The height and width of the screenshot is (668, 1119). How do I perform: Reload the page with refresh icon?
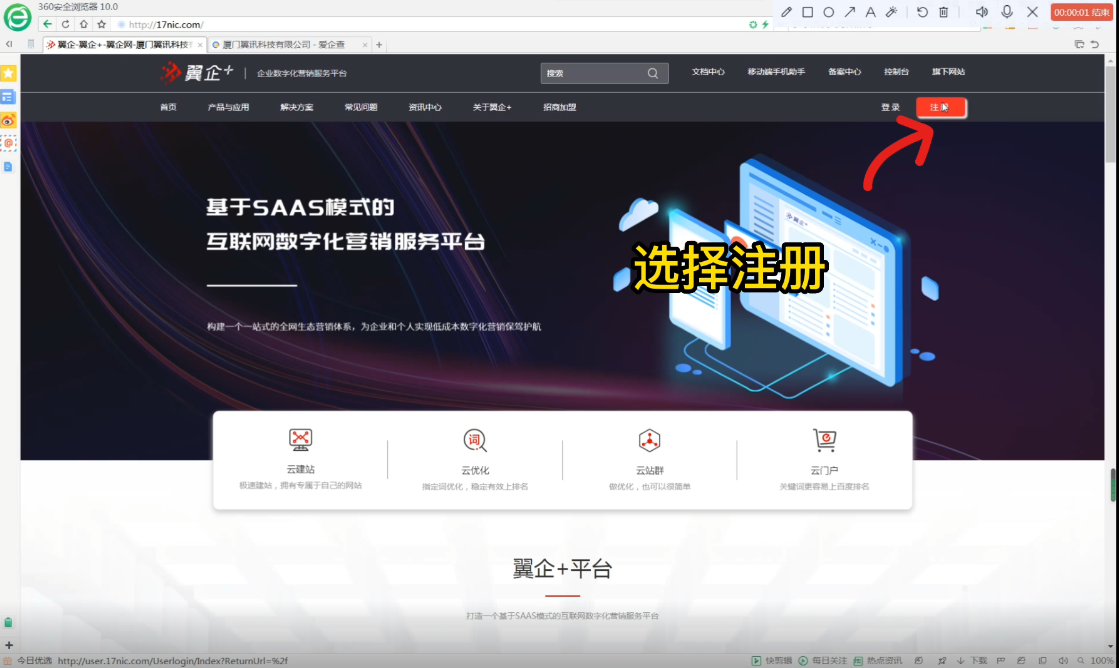[66, 24]
